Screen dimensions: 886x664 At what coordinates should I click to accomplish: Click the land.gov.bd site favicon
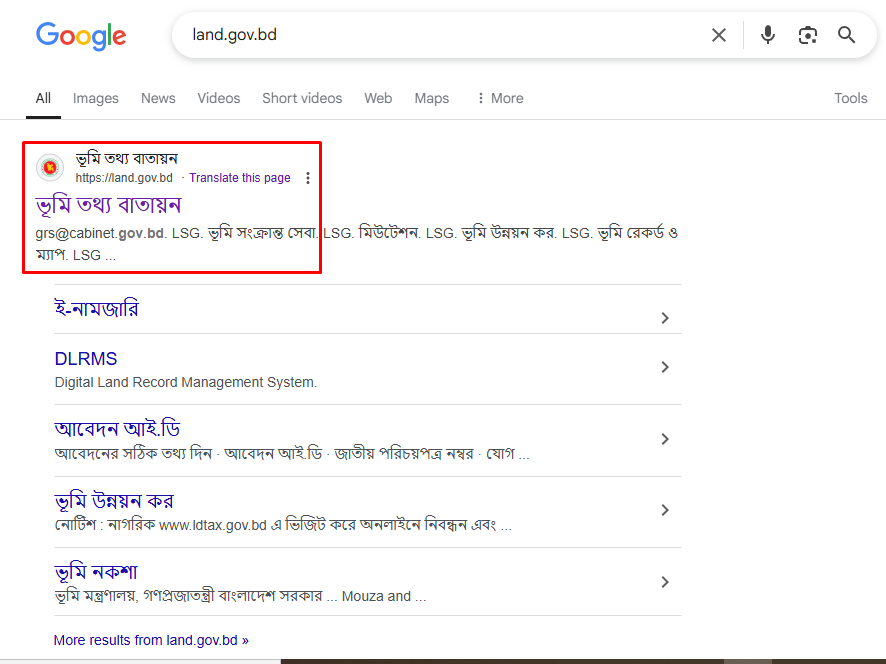point(50,167)
